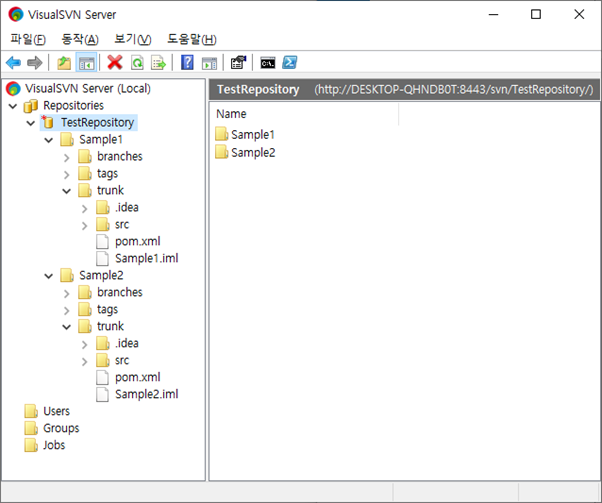The image size is (602, 503).
Task: Collapse the Repositories node
Action: click(x=13, y=106)
